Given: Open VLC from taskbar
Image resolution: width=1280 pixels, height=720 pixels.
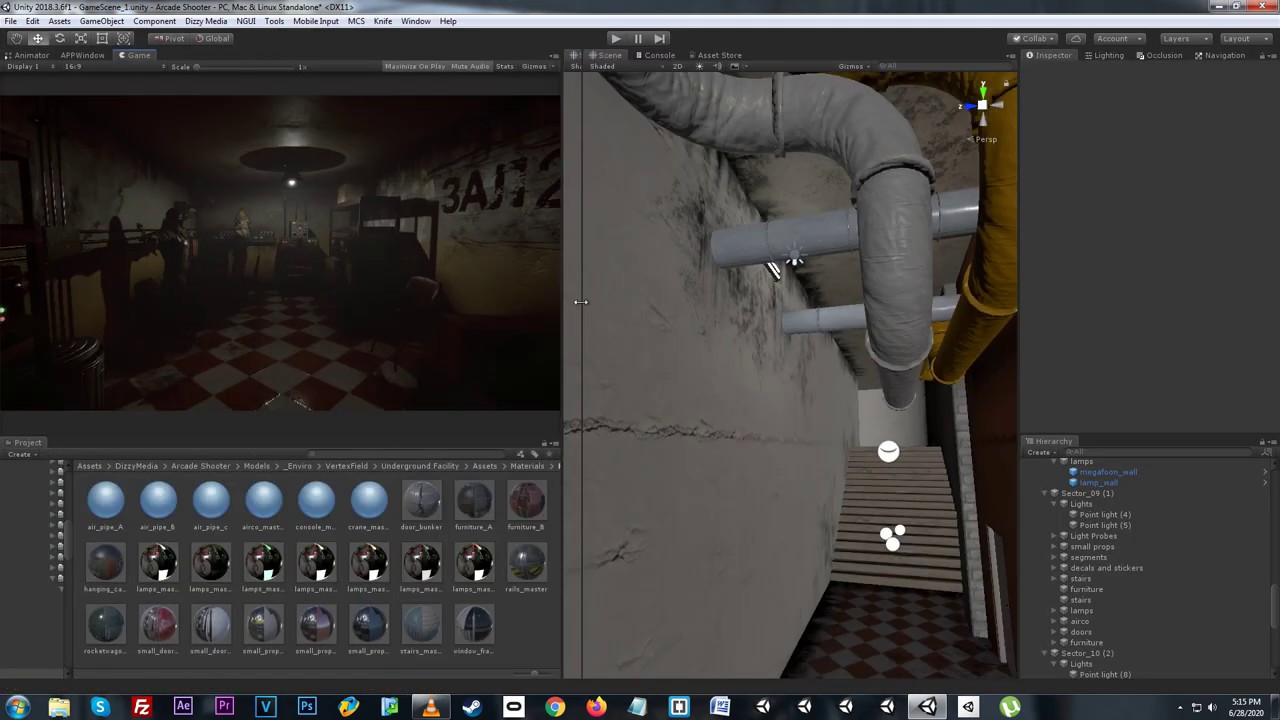Looking at the screenshot, I should click(431, 707).
